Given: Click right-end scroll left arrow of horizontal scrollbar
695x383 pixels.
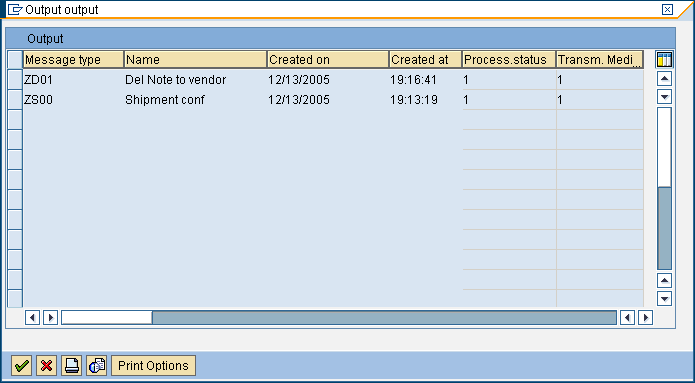Looking at the screenshot, I should [x=627, y=317].
